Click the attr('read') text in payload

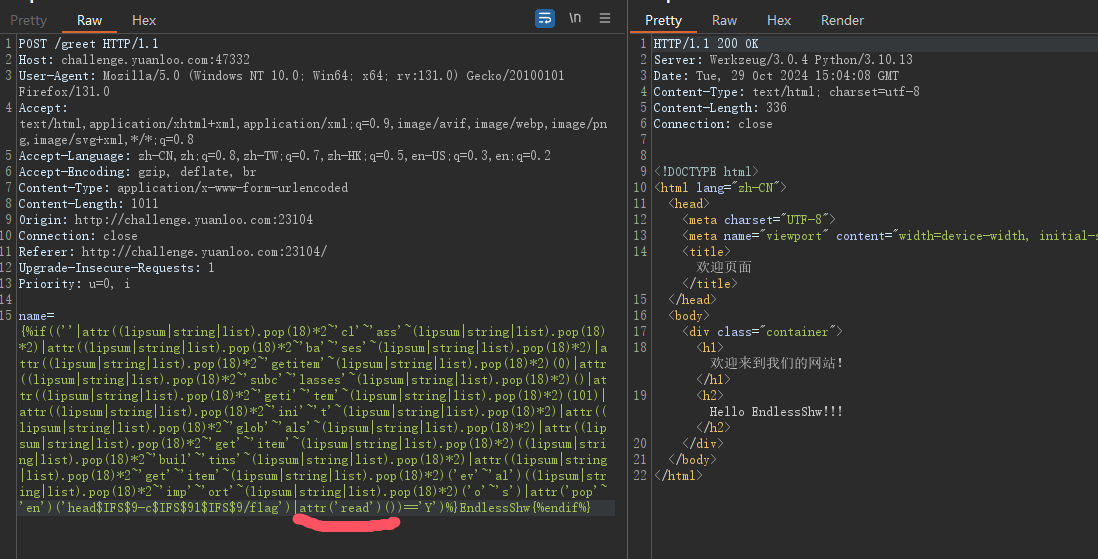[340, 508]
